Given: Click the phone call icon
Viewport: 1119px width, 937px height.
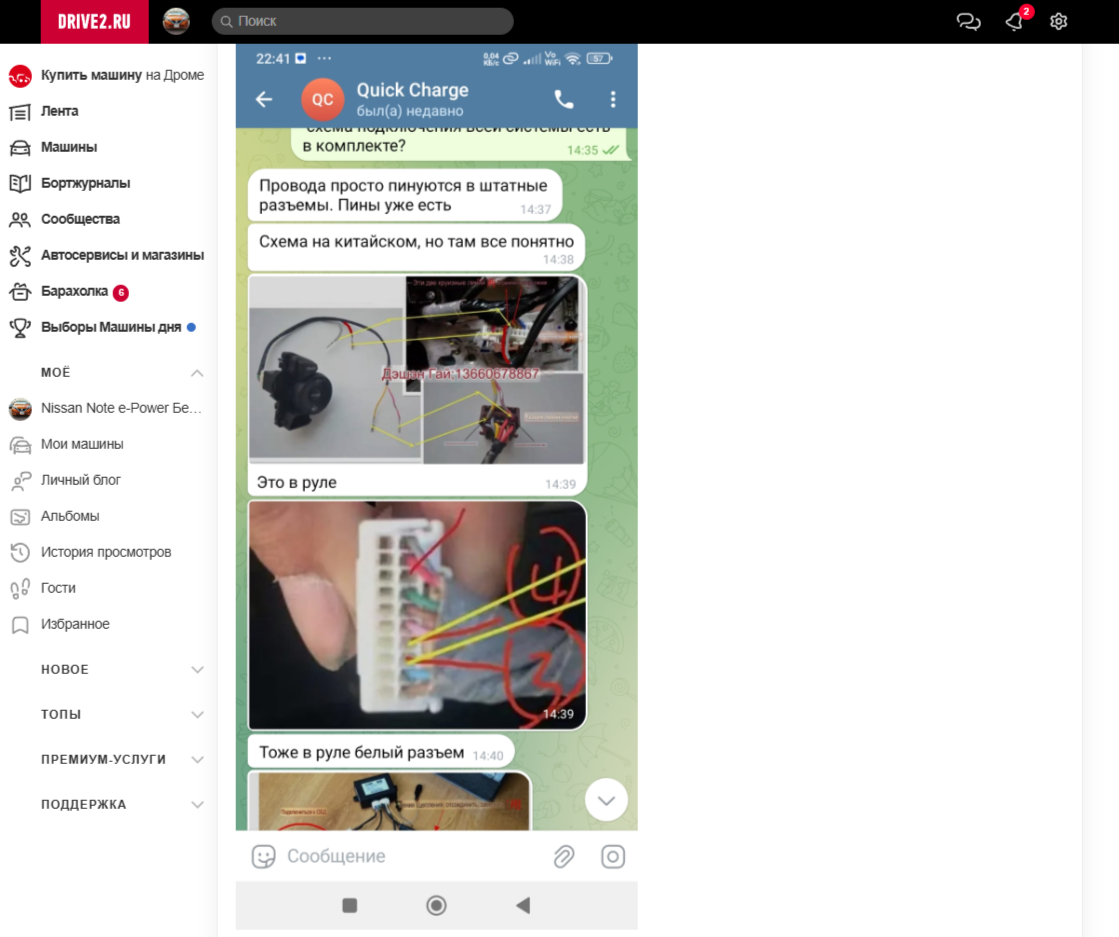Looking at the screenshot, I should pyautogui.click(x=564, y=99).
